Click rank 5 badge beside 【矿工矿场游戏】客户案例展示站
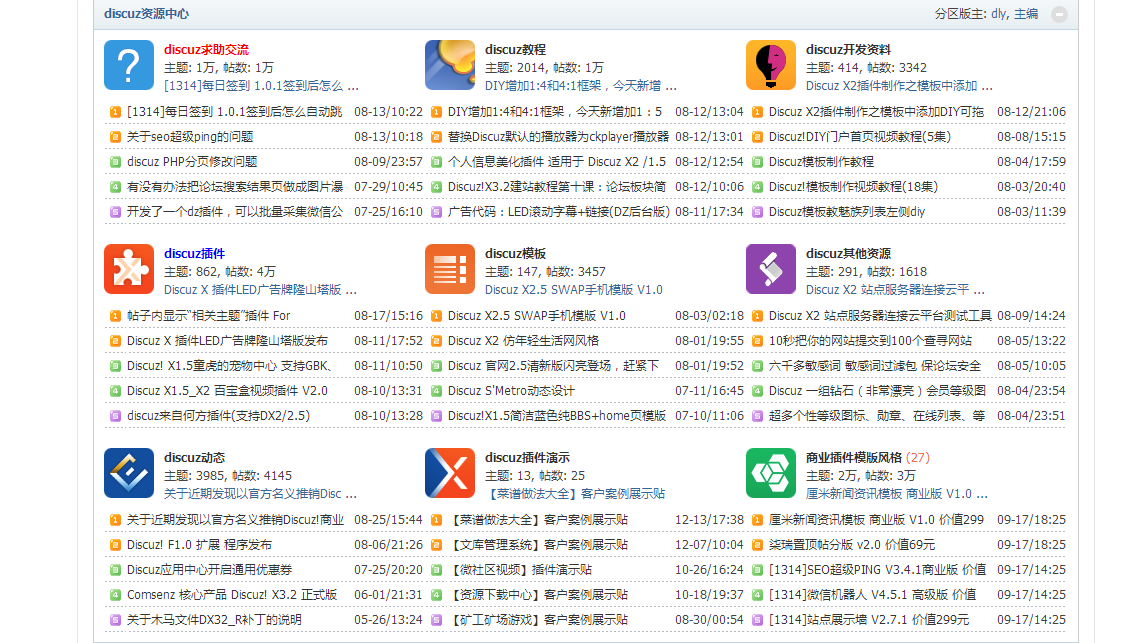 [436, 620]
